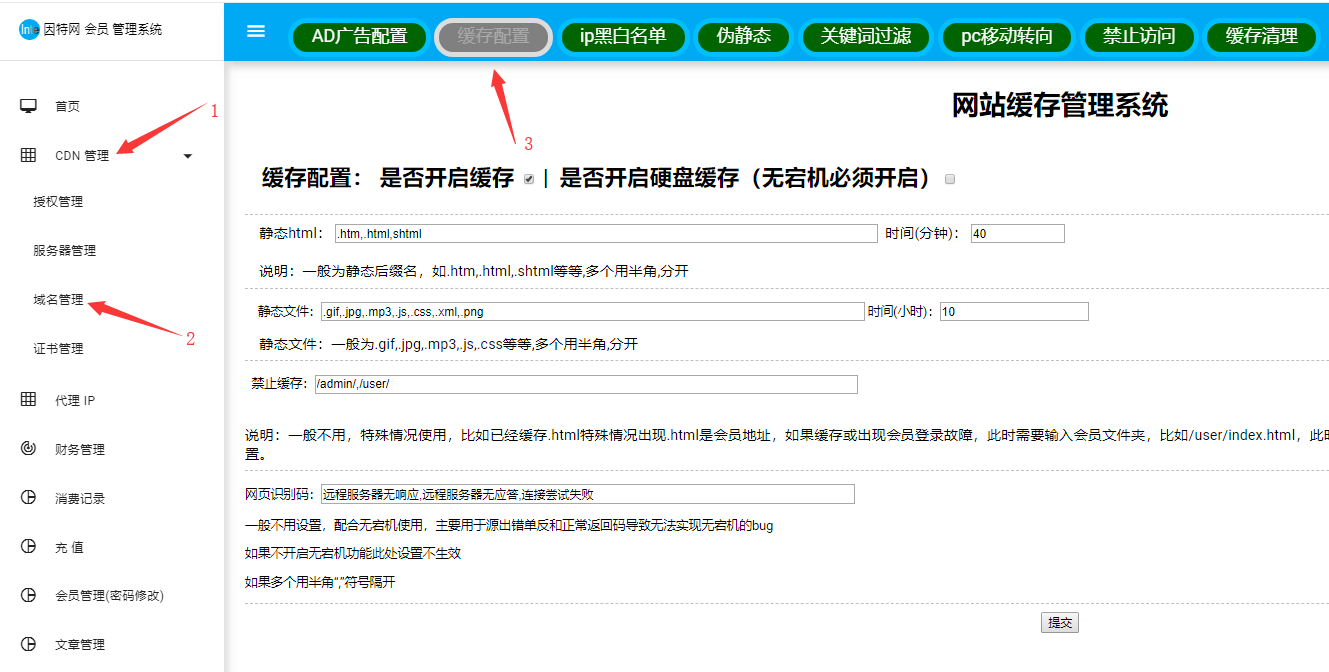
Task: Toggle the 是否开启缓存 checkbox
Action: 529,180
